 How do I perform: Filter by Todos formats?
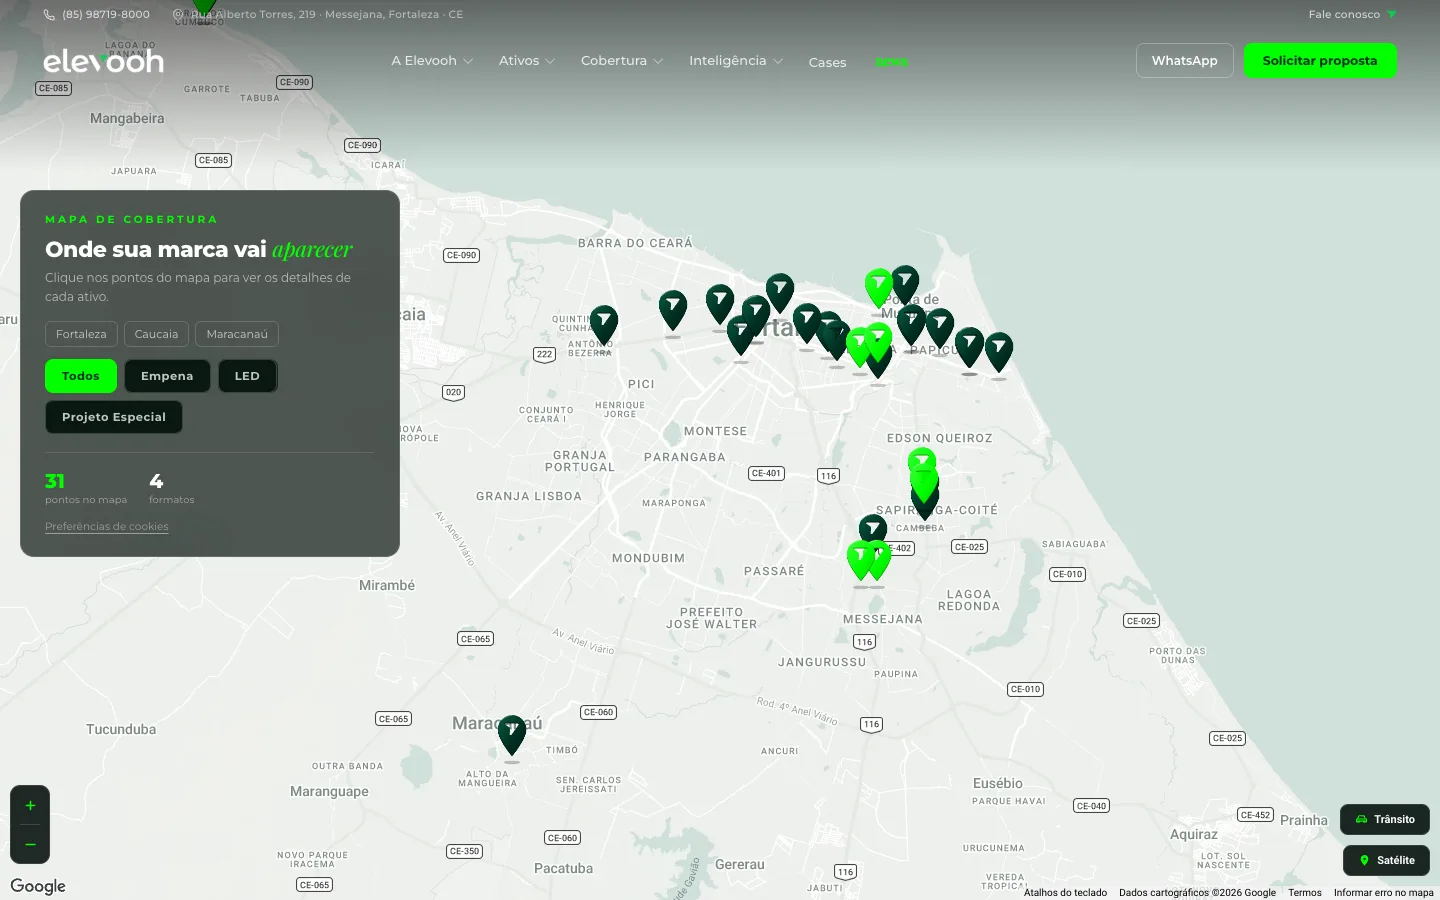[81, 376]
